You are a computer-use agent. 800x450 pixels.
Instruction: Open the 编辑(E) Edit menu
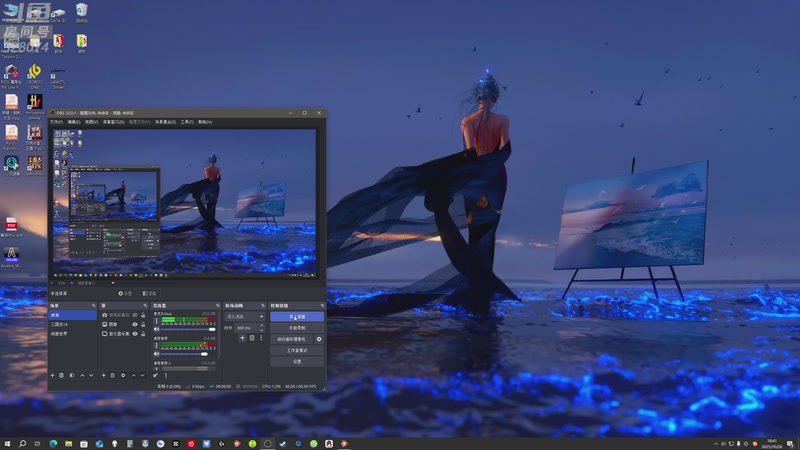pyautogui.click(x=74, y=122)
